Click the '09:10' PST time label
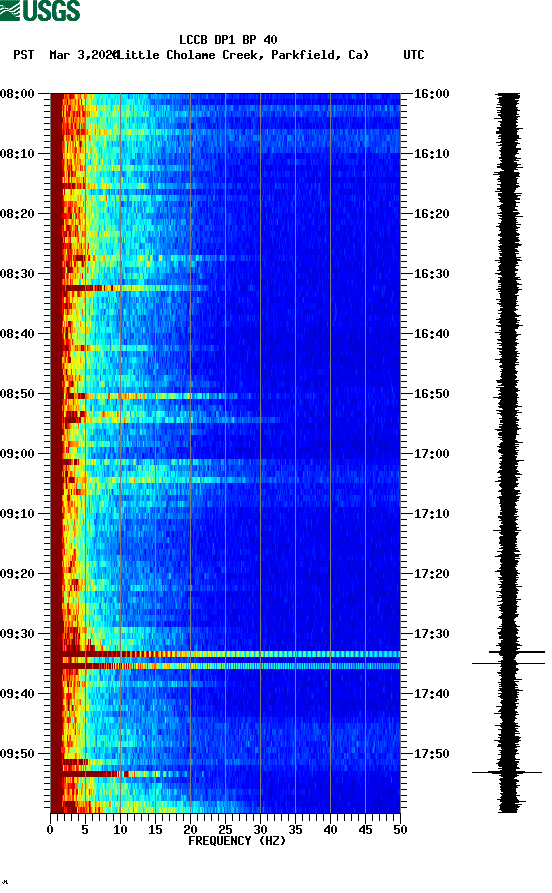Image resolution: width=552 pixels, height=893 pixels. [17, 514]
